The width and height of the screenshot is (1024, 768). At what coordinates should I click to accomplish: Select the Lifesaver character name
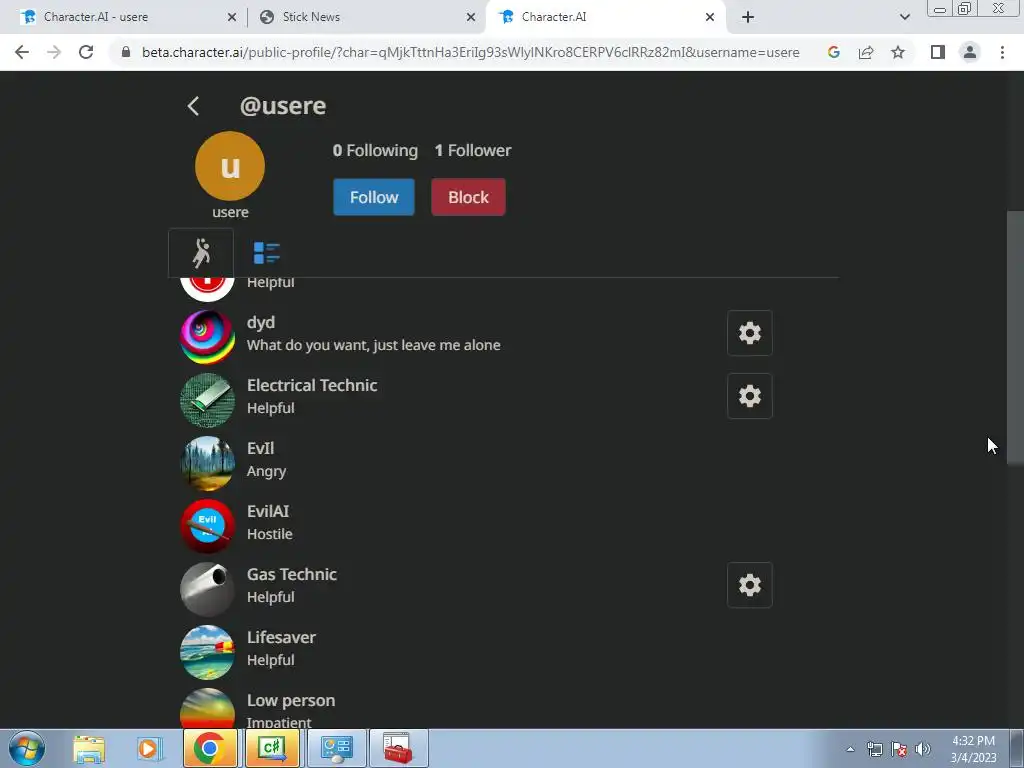[x=281, y=637]
